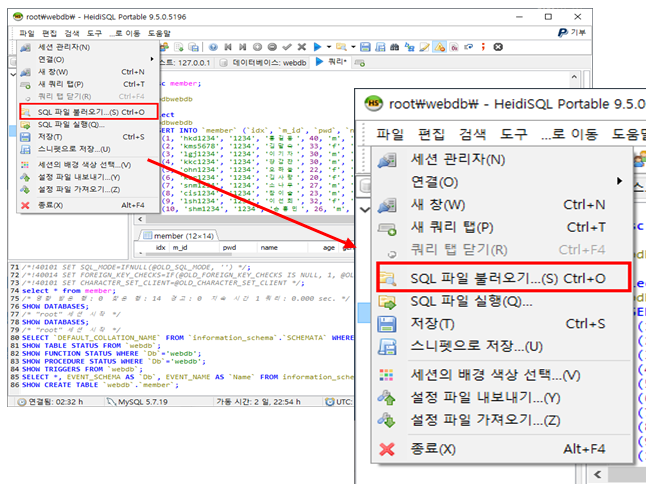657x494 pixels.
Task: Click the save floppy disk icon in toolbar
Action: click(x=365, y=47)
